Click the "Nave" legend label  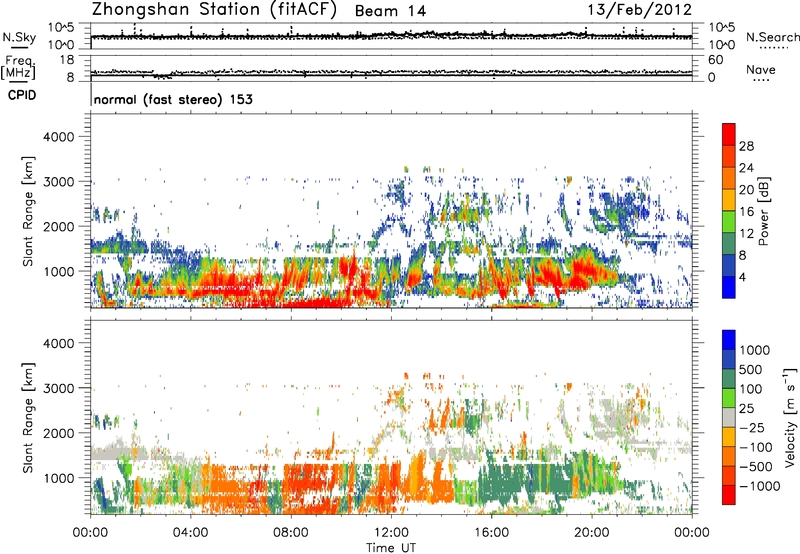click(x=761, y=70)
